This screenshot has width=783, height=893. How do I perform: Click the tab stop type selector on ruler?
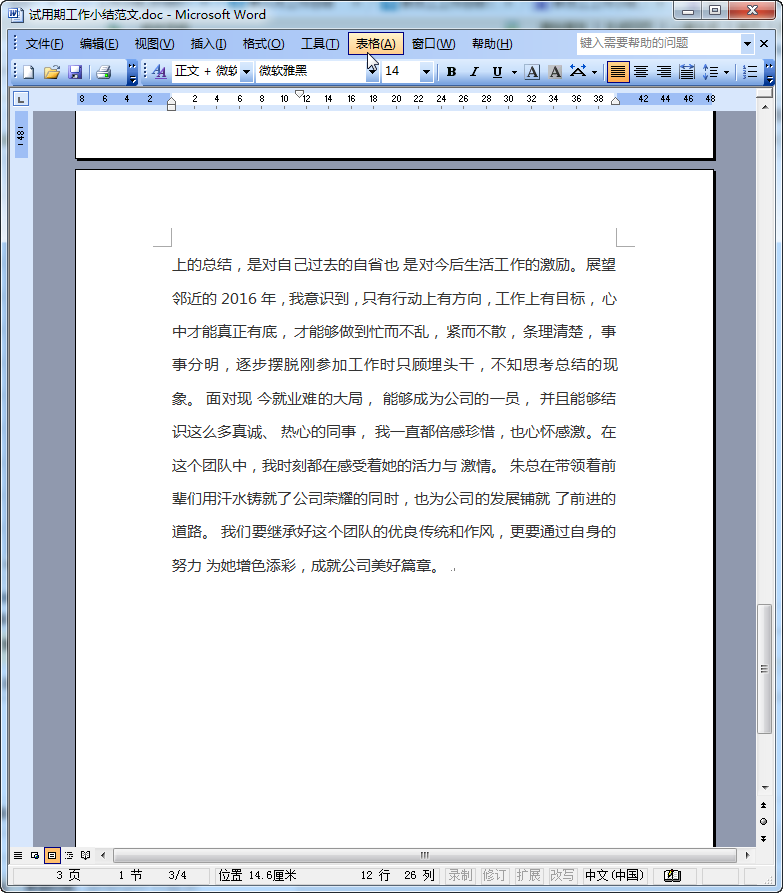pos(21,100)
